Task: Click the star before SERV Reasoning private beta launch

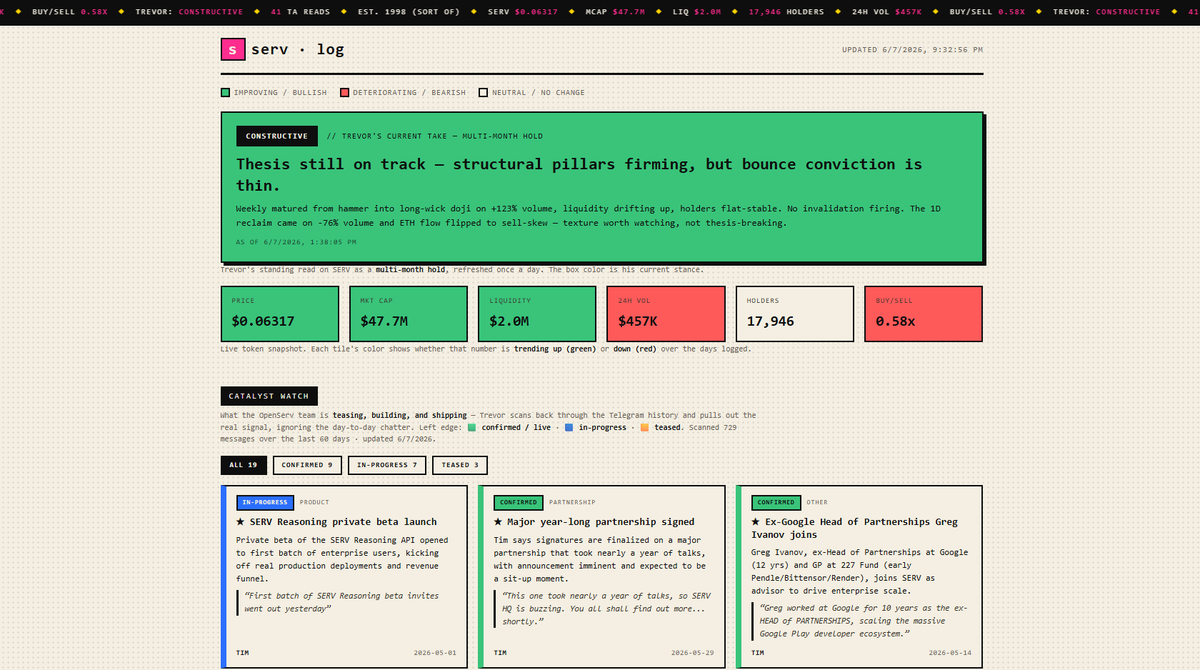Action: pos(240,522)
